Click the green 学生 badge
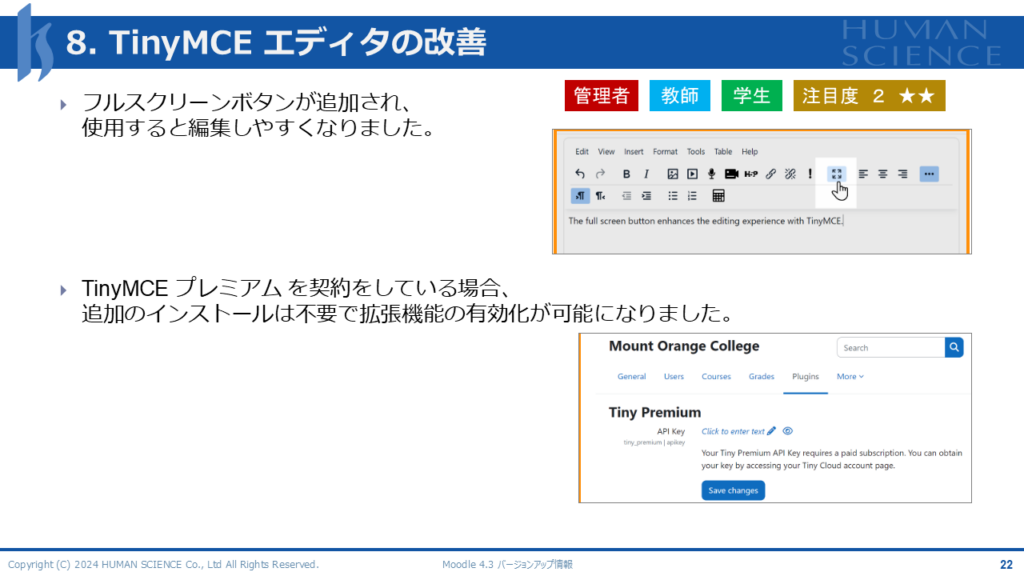Viewport: 1024px width, 576px height. click(x=752, y=96)
